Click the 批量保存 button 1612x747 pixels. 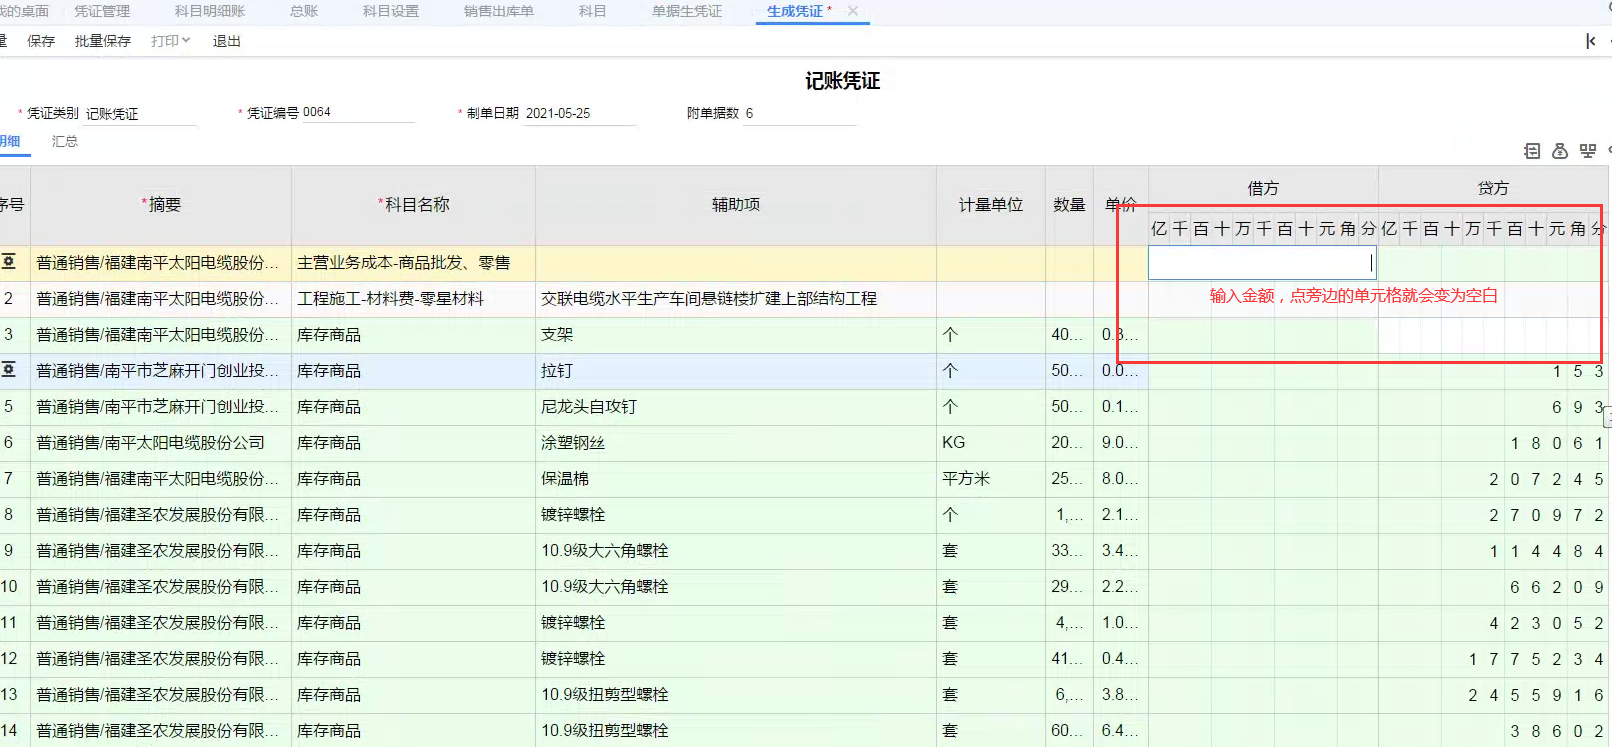[x=103, y=41]
